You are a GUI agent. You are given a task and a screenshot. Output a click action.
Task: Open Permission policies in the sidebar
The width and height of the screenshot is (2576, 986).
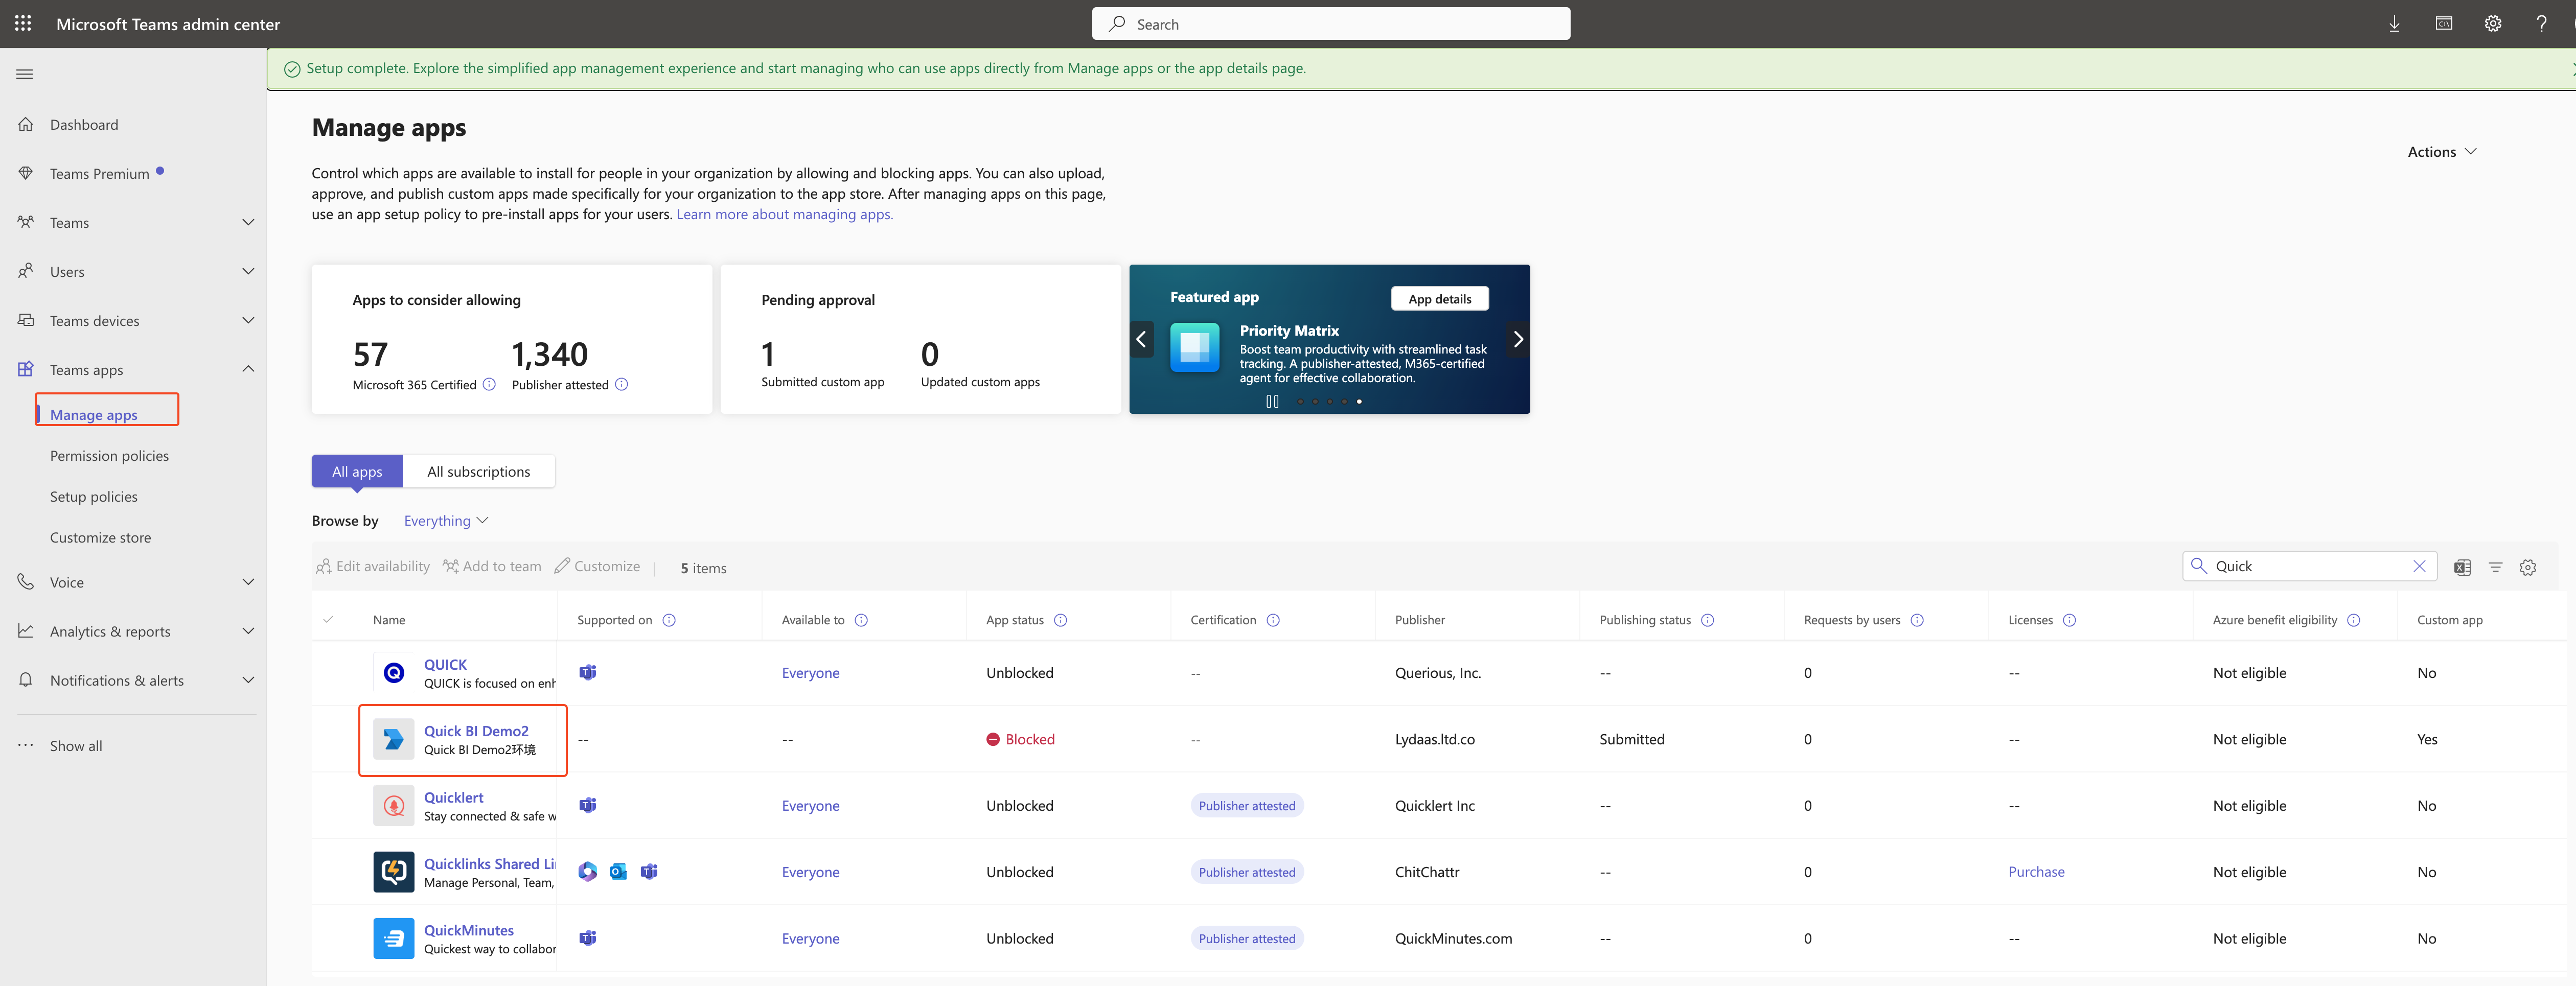[109, 456]
